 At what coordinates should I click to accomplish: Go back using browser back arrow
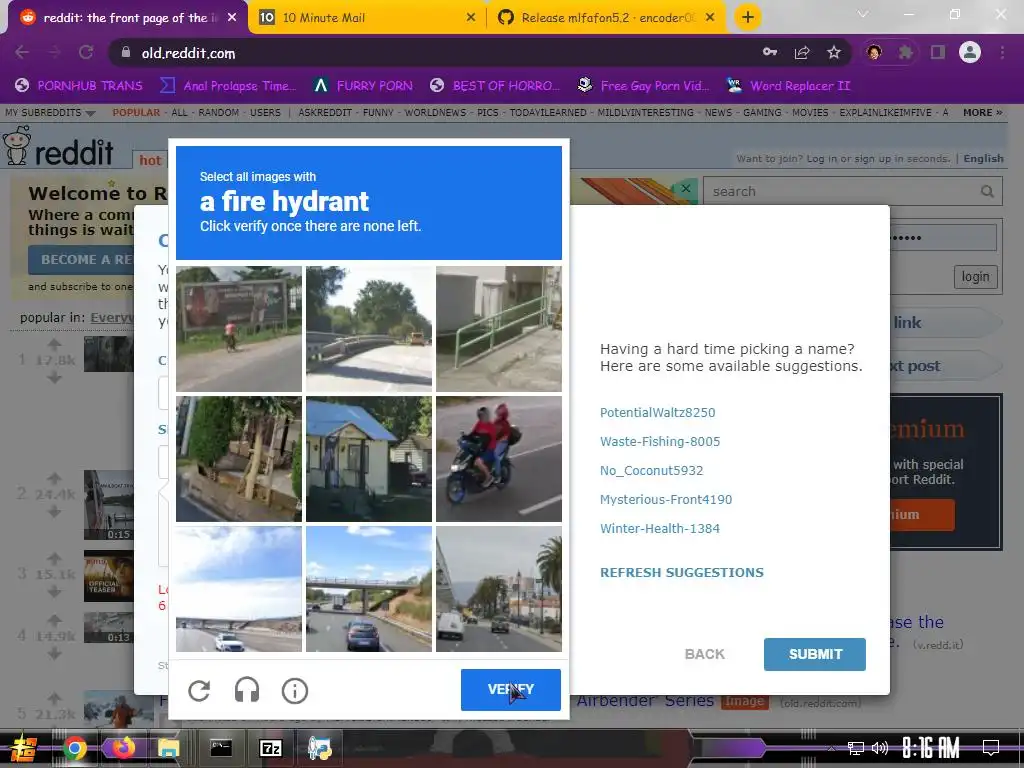point(22,53)
